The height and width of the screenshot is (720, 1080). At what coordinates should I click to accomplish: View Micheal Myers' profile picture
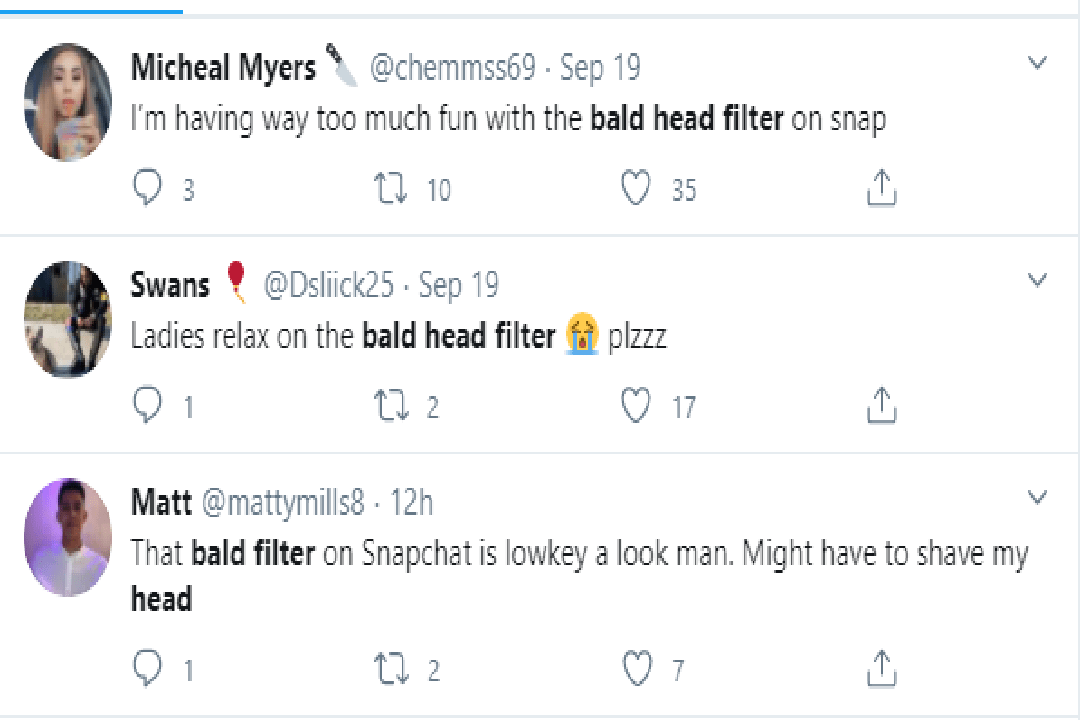(x=67, y=102)
